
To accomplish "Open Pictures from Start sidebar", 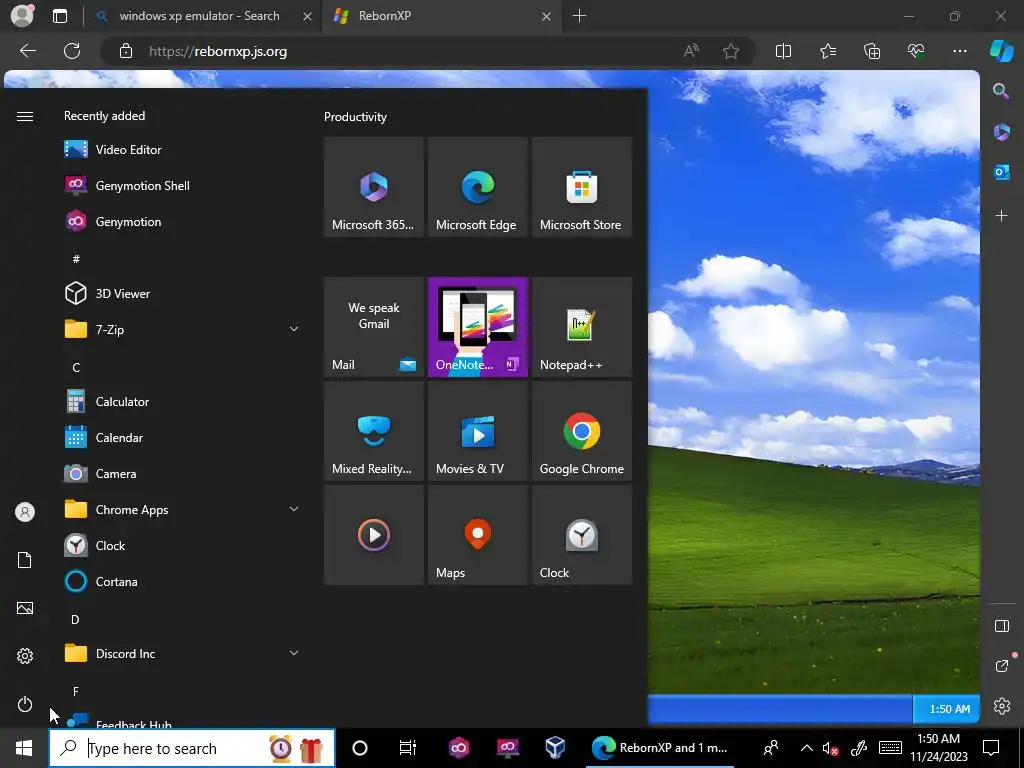I will [25, 608].
